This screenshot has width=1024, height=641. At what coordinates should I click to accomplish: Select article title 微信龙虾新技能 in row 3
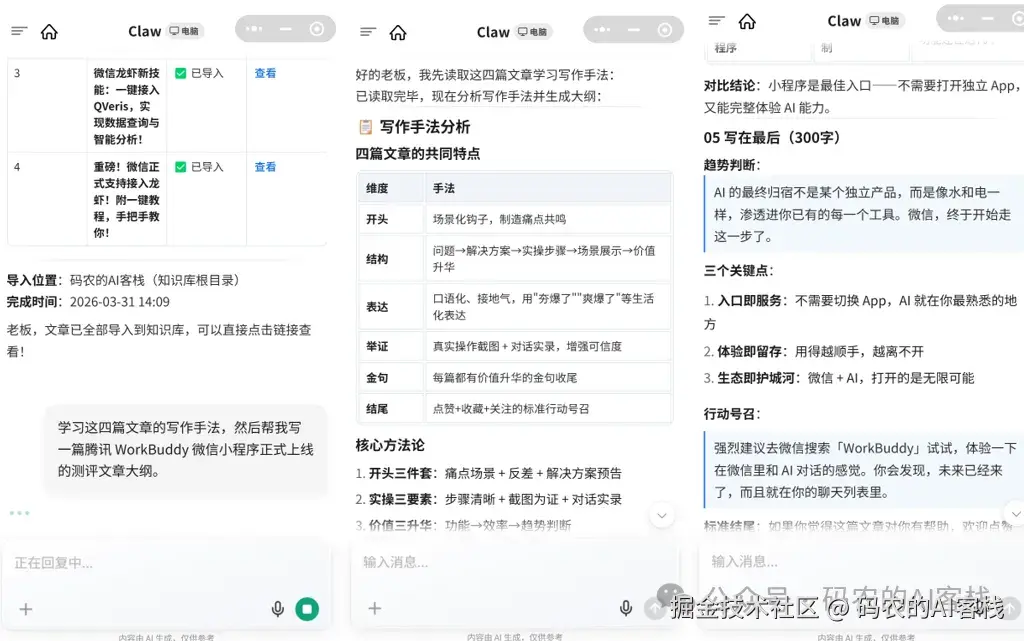(127, 106)
